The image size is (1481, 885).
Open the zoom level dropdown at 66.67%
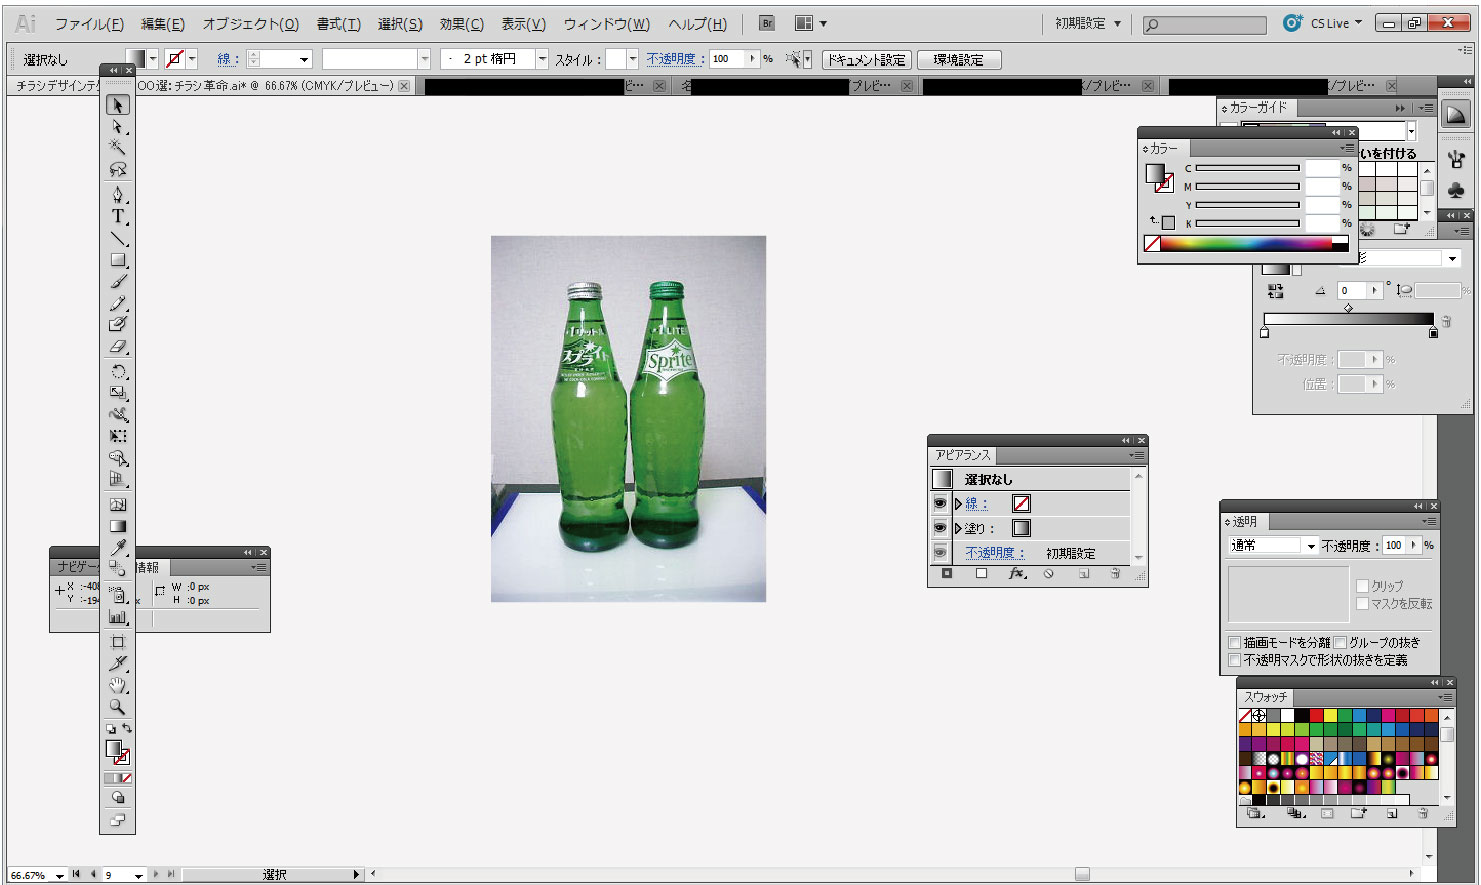tap(60, 875)
